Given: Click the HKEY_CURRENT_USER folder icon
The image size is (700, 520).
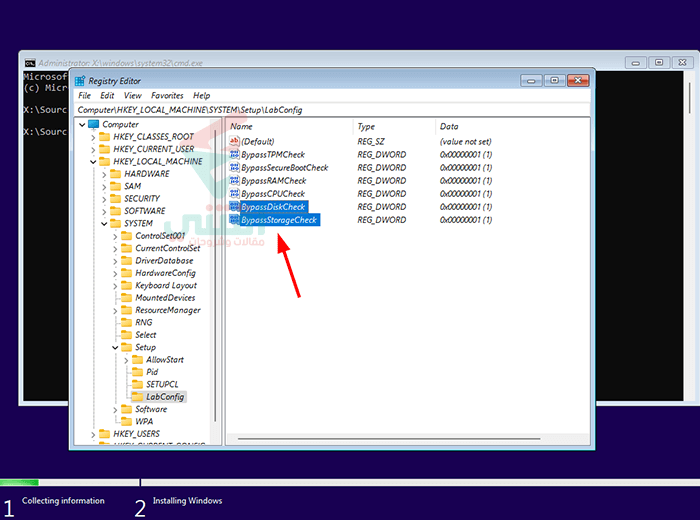Looking at the screenshot, I should pos(104,149).
